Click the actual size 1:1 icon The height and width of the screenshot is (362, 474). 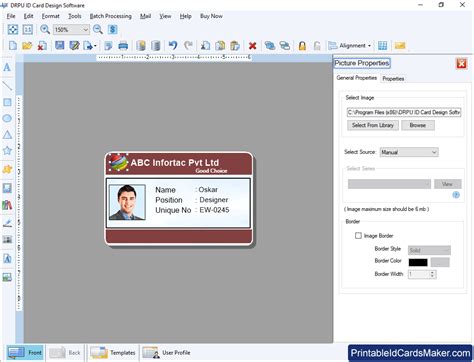pos(27,30)
